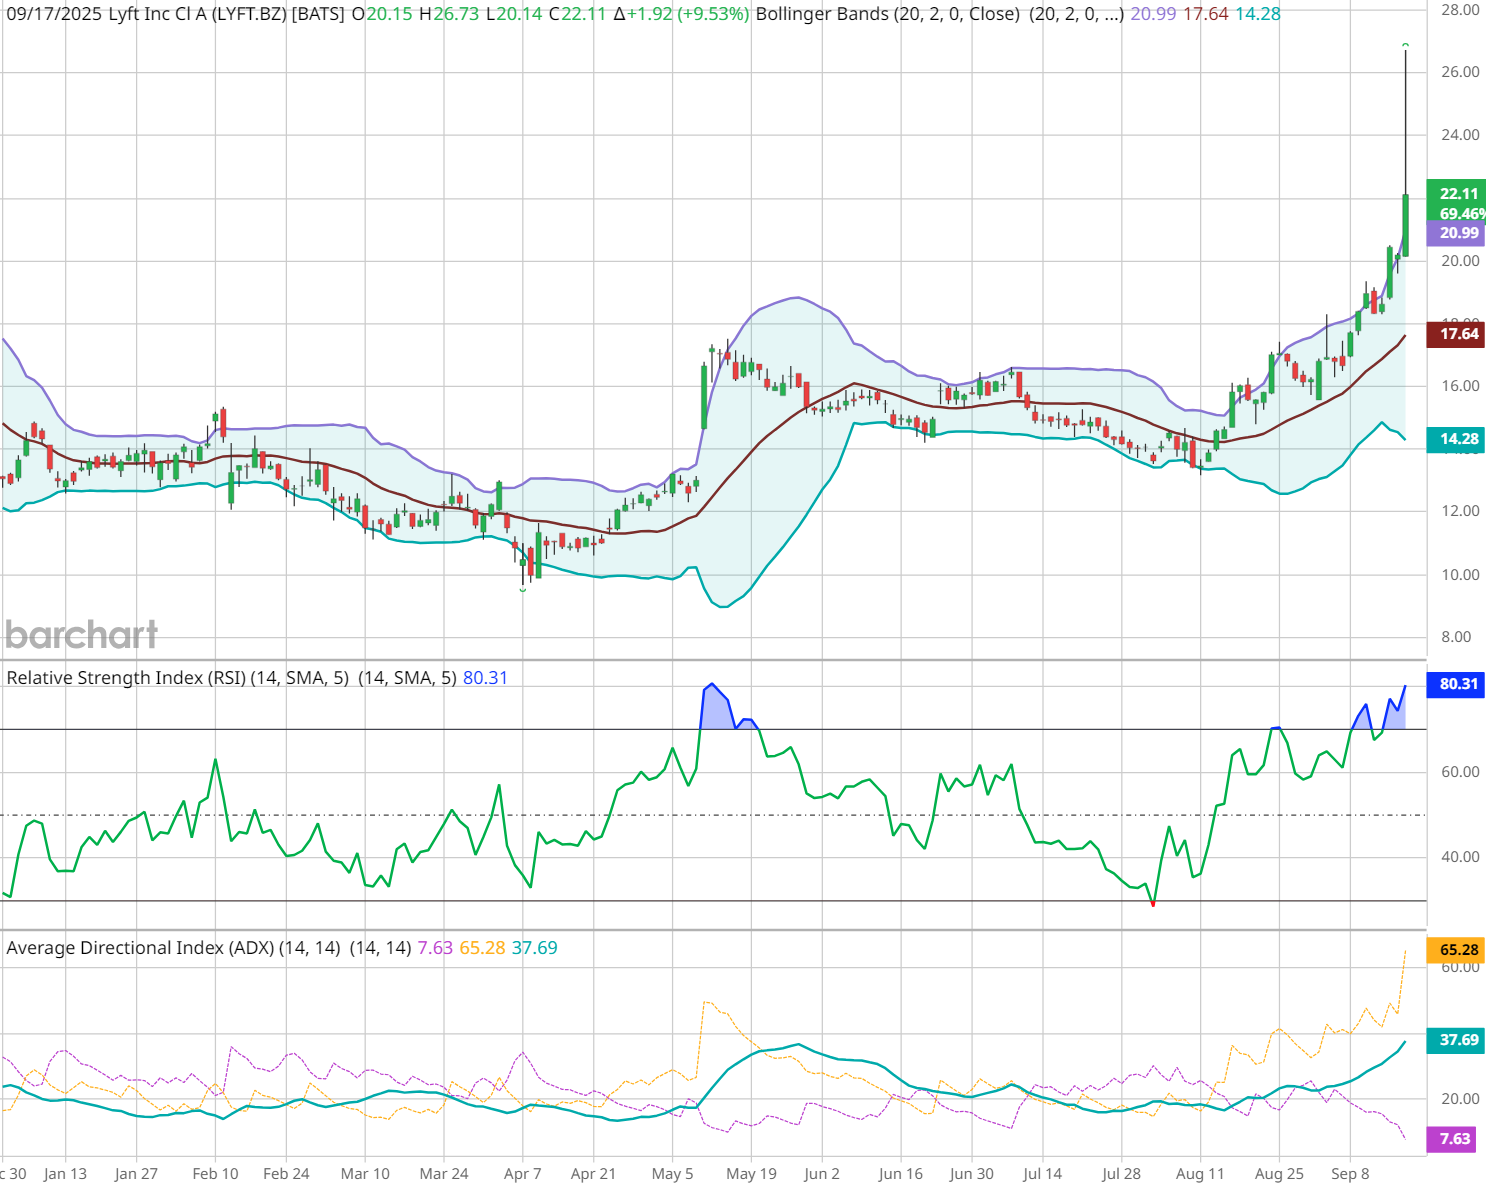Click the Jan 27 date label
1486x1191 pixels.
[136, 1174]
